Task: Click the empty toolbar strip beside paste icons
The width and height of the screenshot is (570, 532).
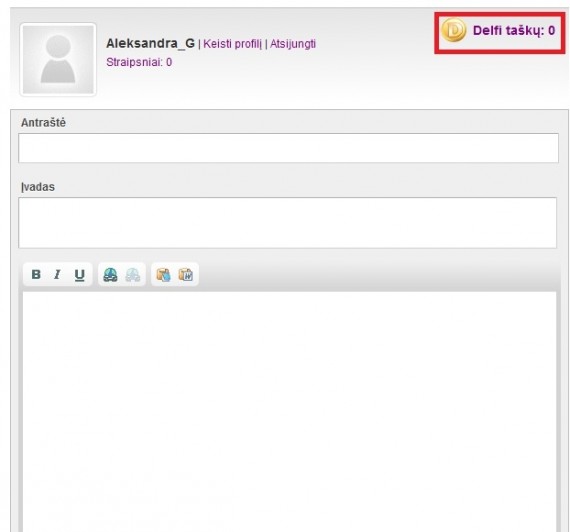Action: [378, 275]
